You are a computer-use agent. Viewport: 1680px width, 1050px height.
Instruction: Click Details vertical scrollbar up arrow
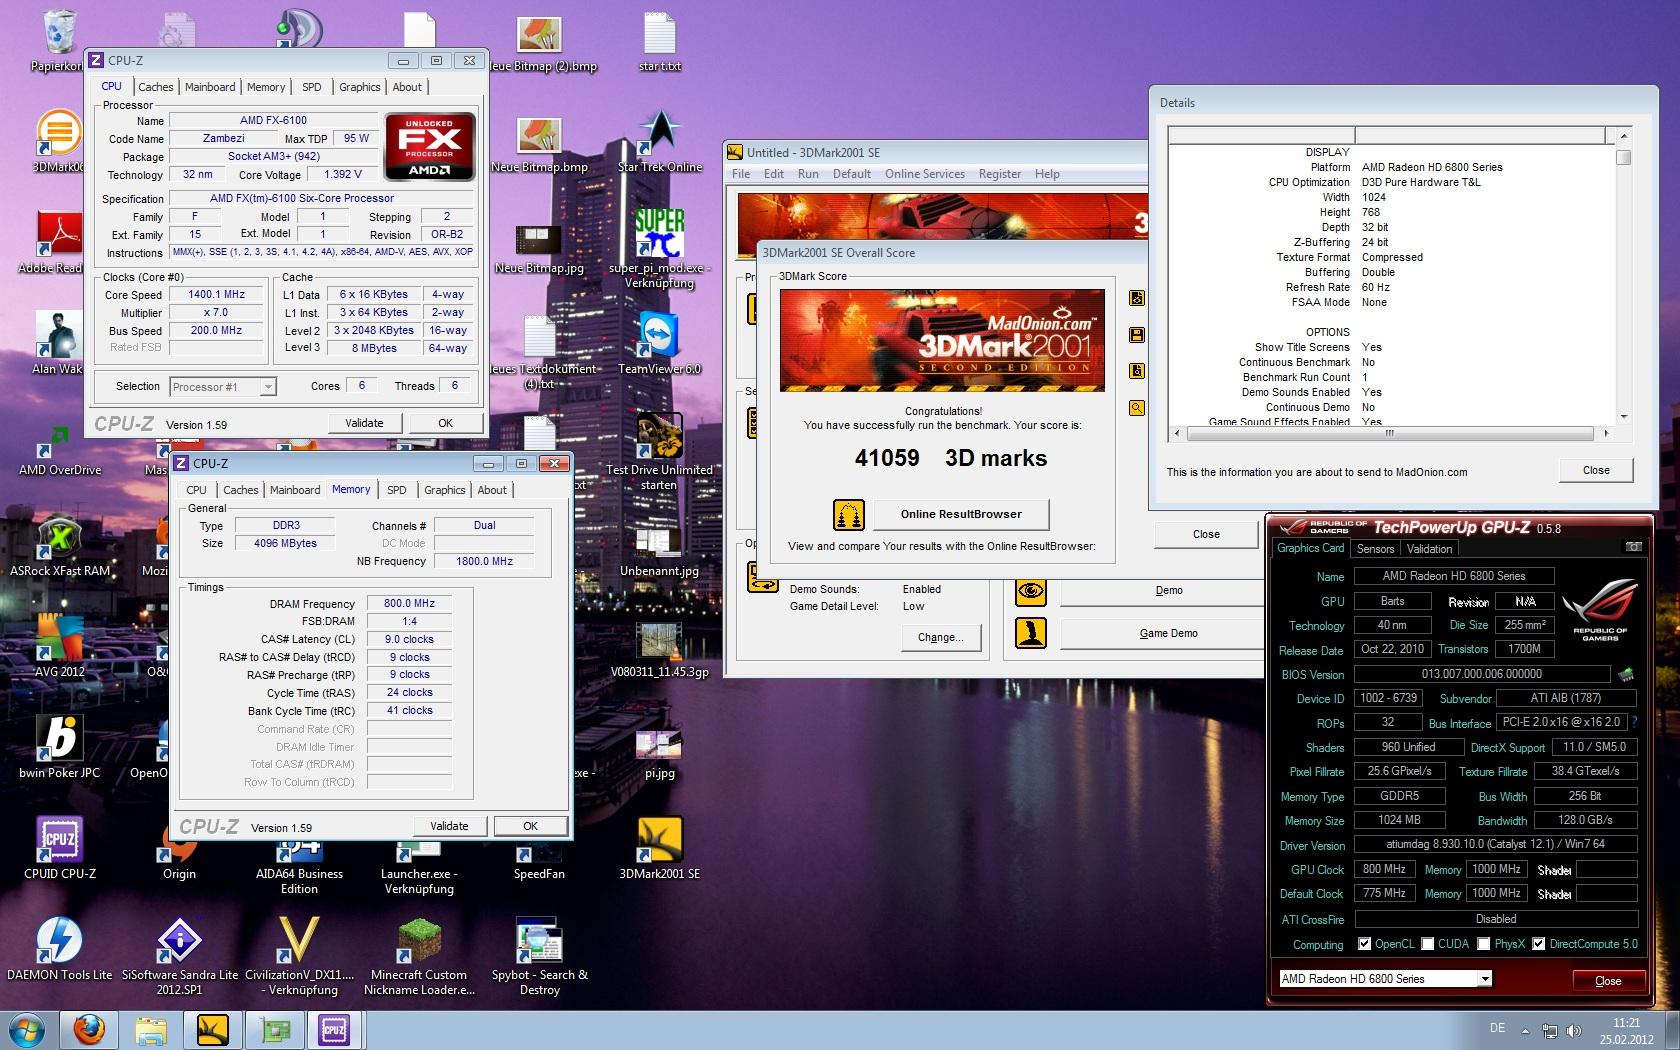point(1623,135)
